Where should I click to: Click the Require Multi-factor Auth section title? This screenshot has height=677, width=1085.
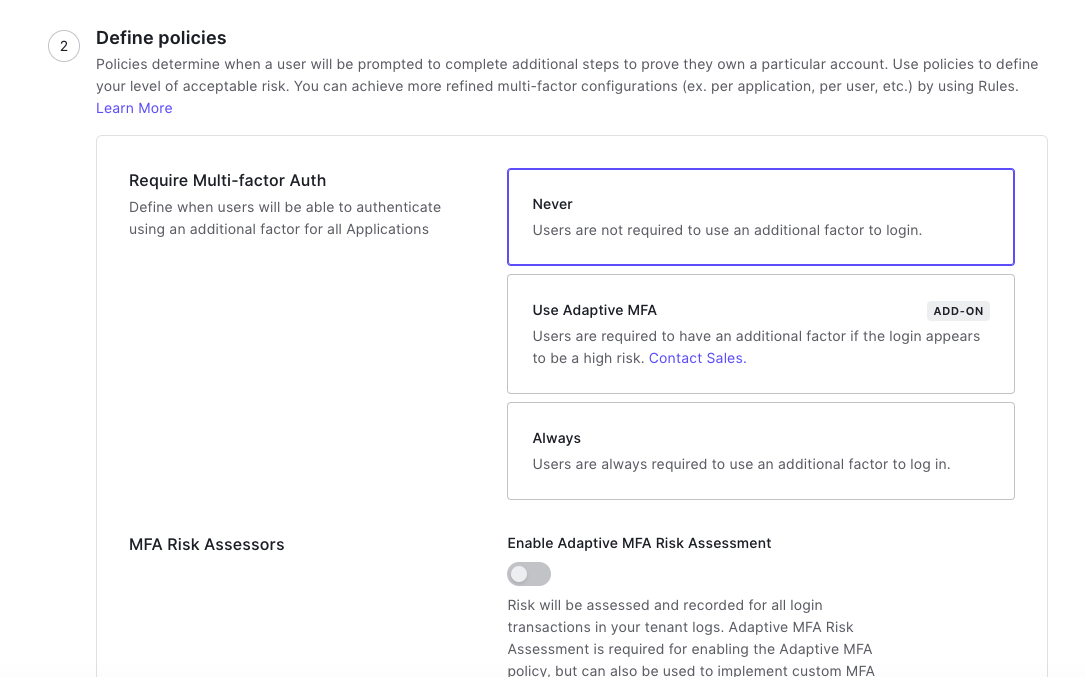(x=227, y=180)
